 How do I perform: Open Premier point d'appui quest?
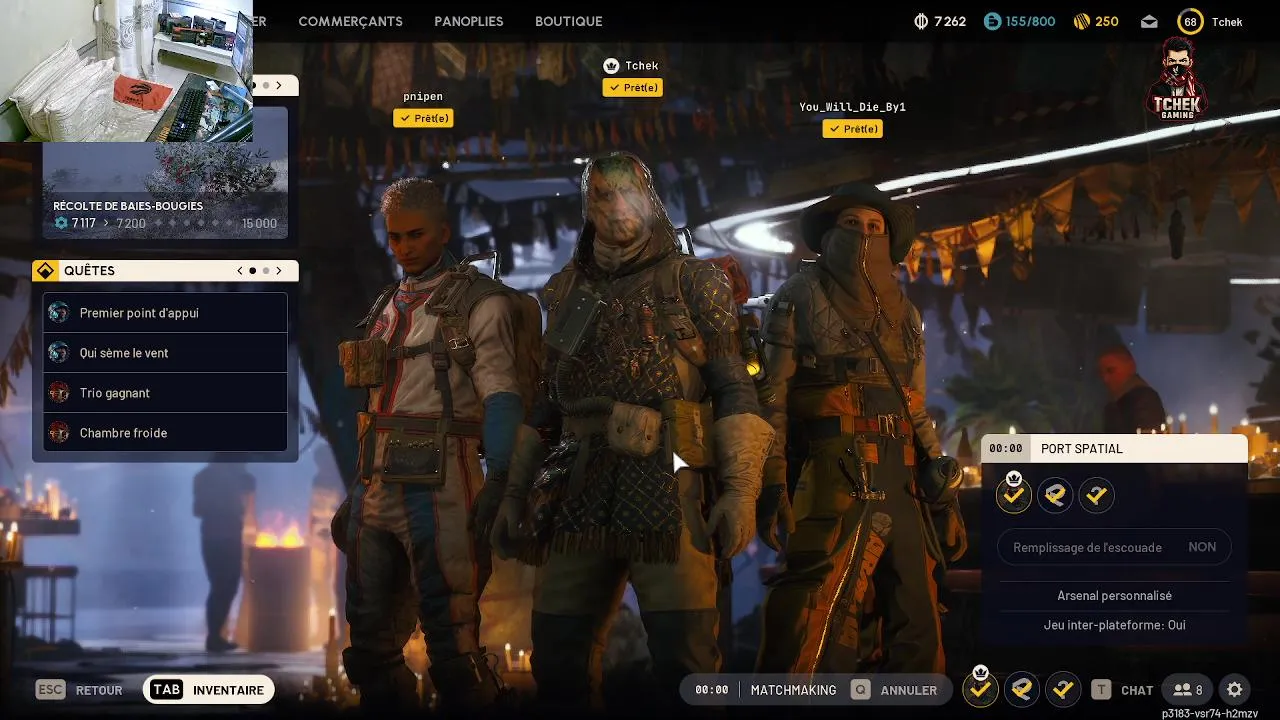(x=165, y=313)
